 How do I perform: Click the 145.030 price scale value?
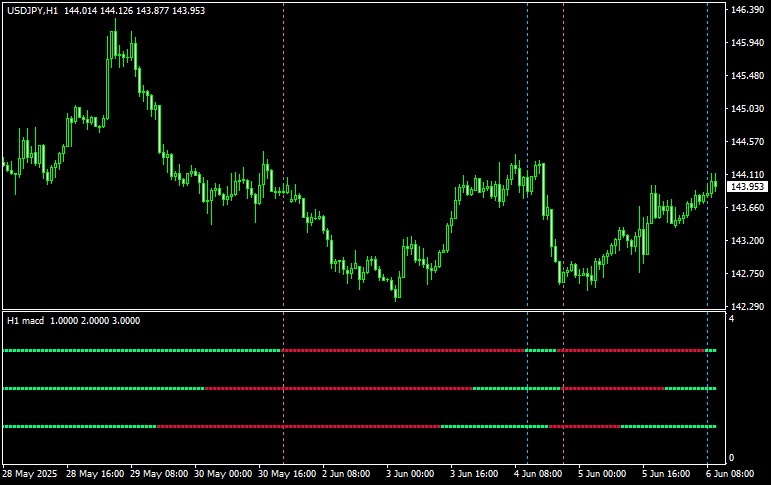click(747, 108)
